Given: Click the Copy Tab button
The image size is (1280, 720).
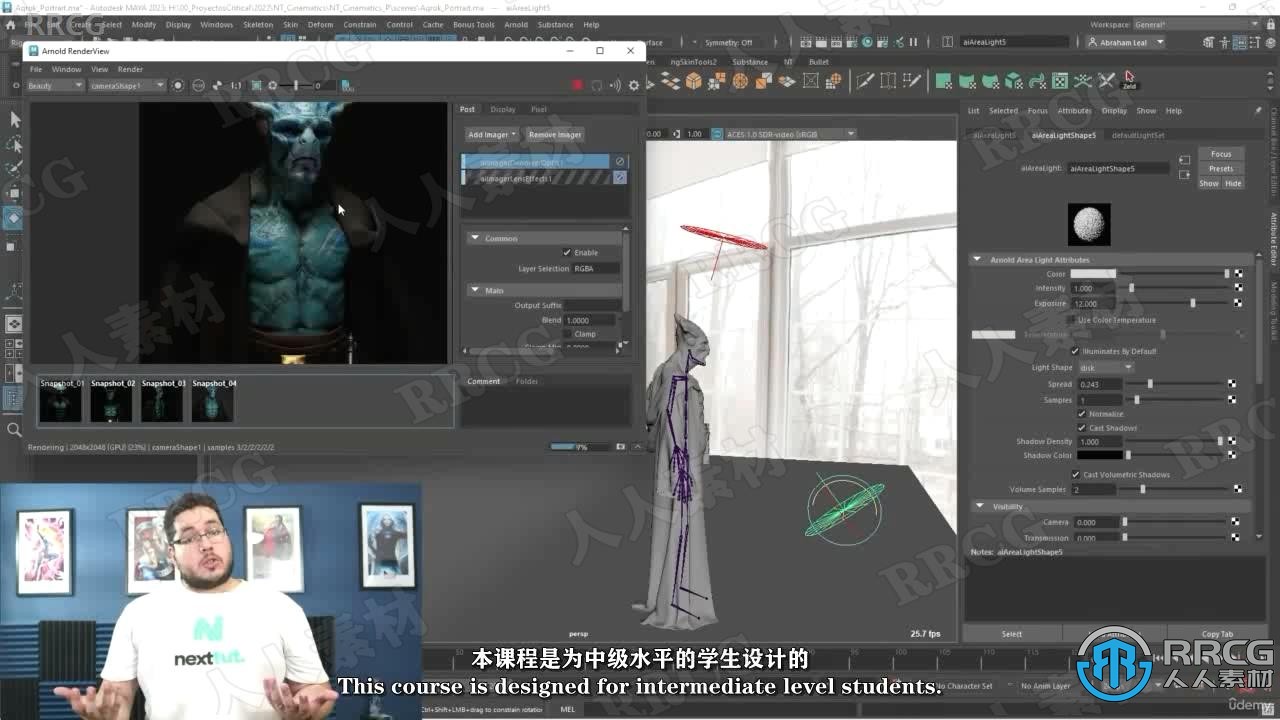Looking at the screenshot, I should pos(1217,634).
